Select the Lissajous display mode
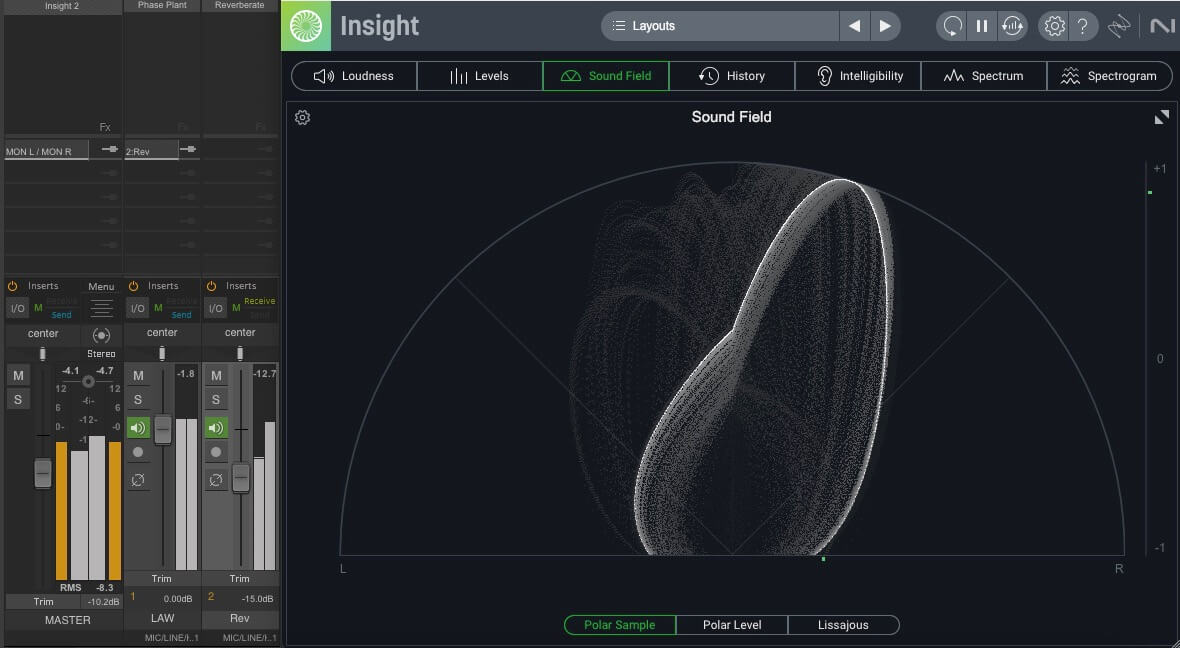The image size is (1180, 648). [843, 625]
